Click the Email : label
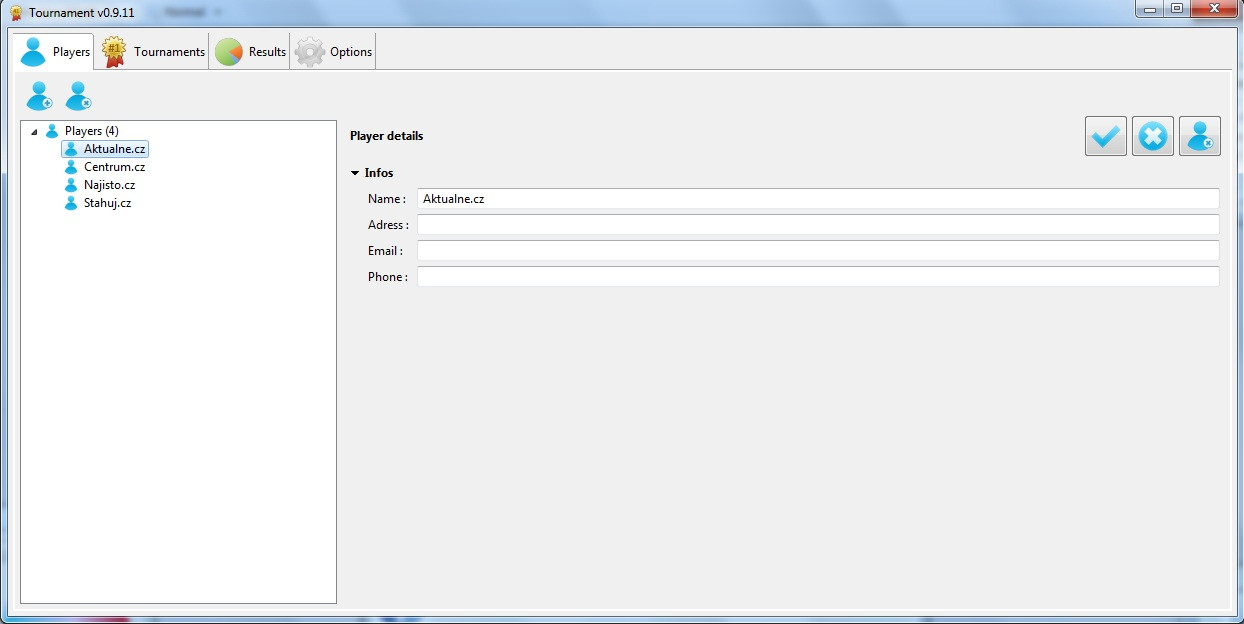The width and height of the screenshot is (1244, 624). pos(385,251)
